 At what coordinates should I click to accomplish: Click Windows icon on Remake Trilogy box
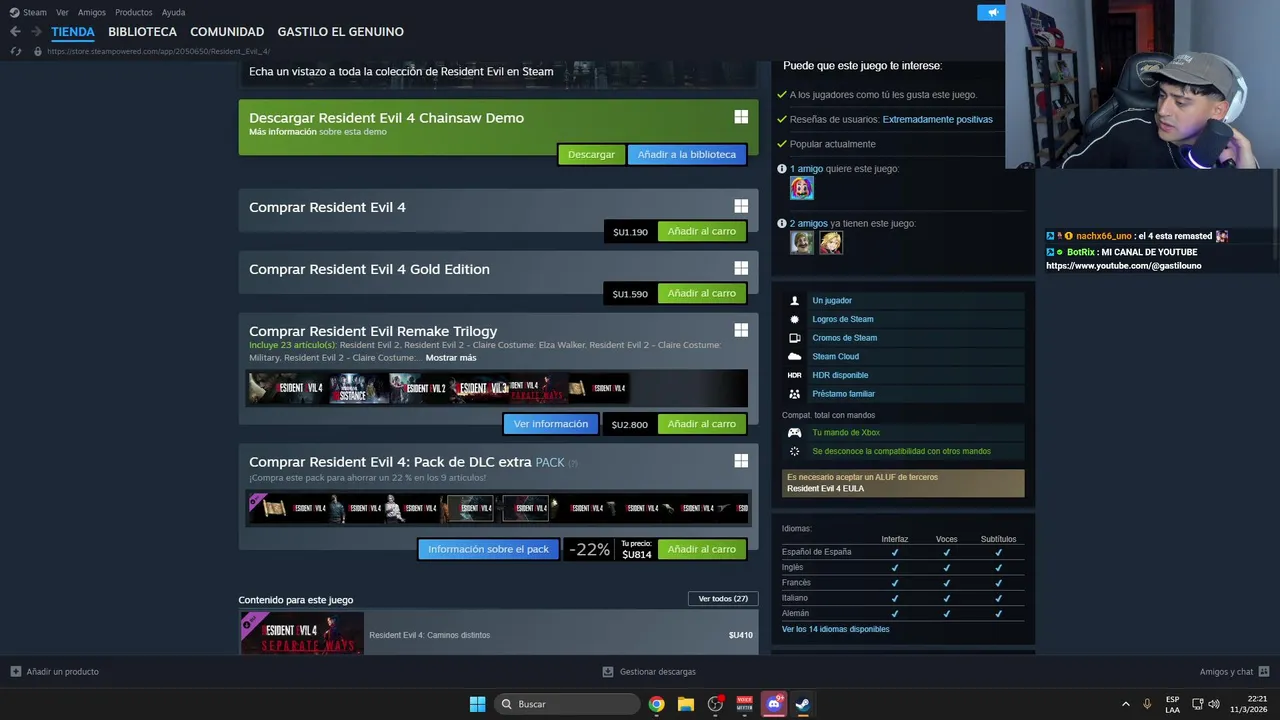point(741,330)
